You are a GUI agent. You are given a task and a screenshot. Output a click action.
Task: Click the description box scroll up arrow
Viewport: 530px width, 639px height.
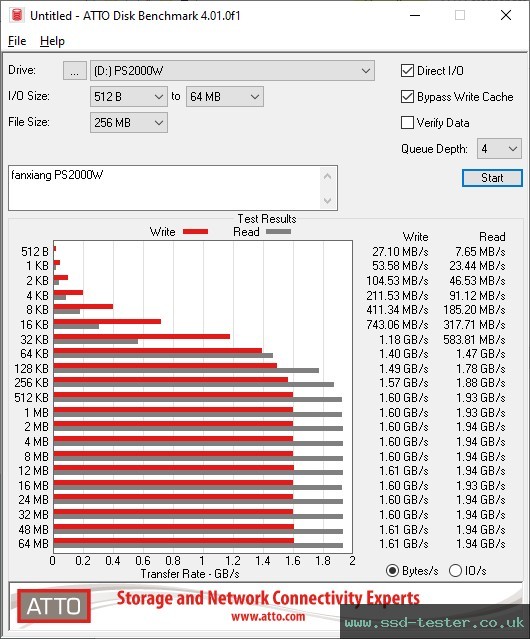pos(328,176)
